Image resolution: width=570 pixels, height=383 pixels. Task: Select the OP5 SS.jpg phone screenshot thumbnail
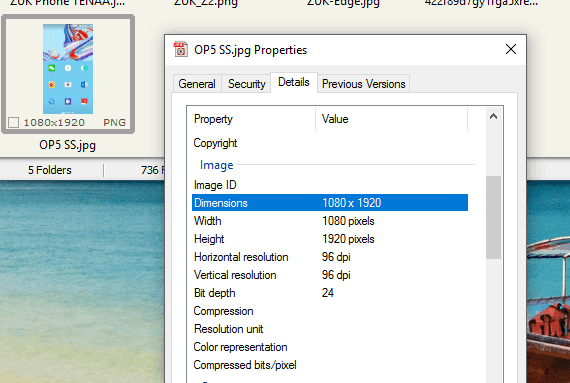[68, 69]
